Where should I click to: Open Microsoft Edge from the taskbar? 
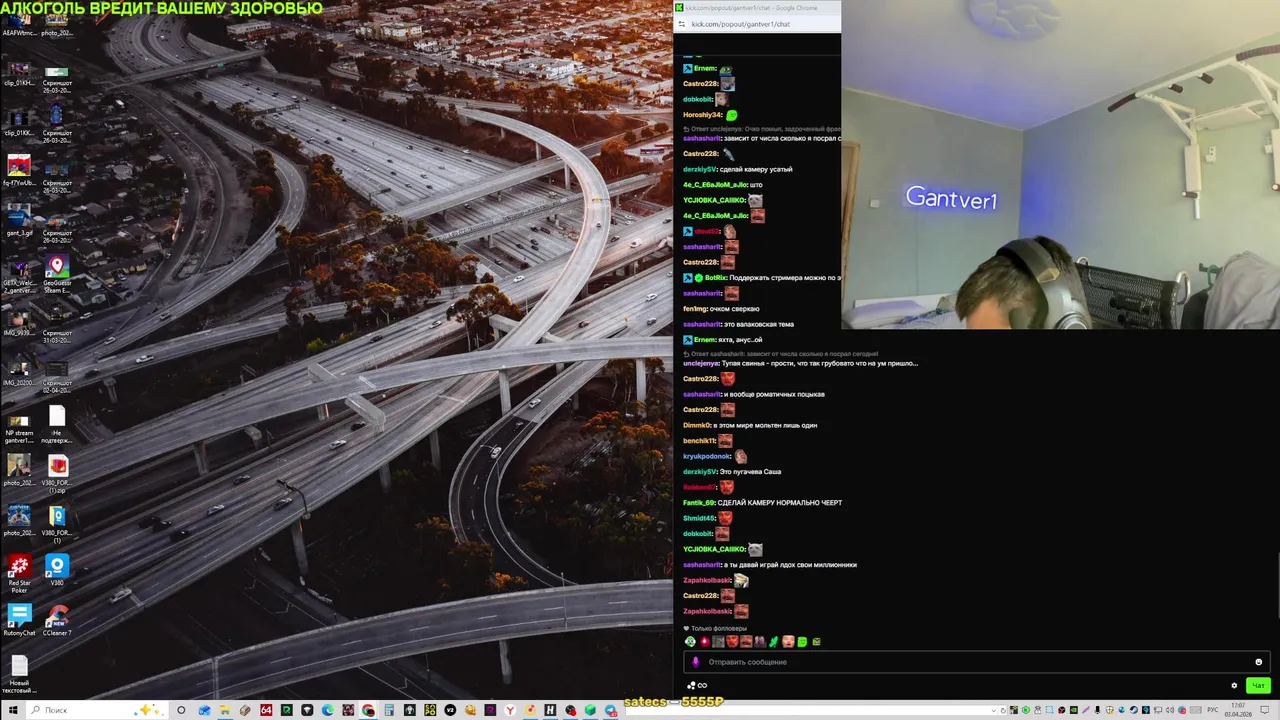click(327, 710)
